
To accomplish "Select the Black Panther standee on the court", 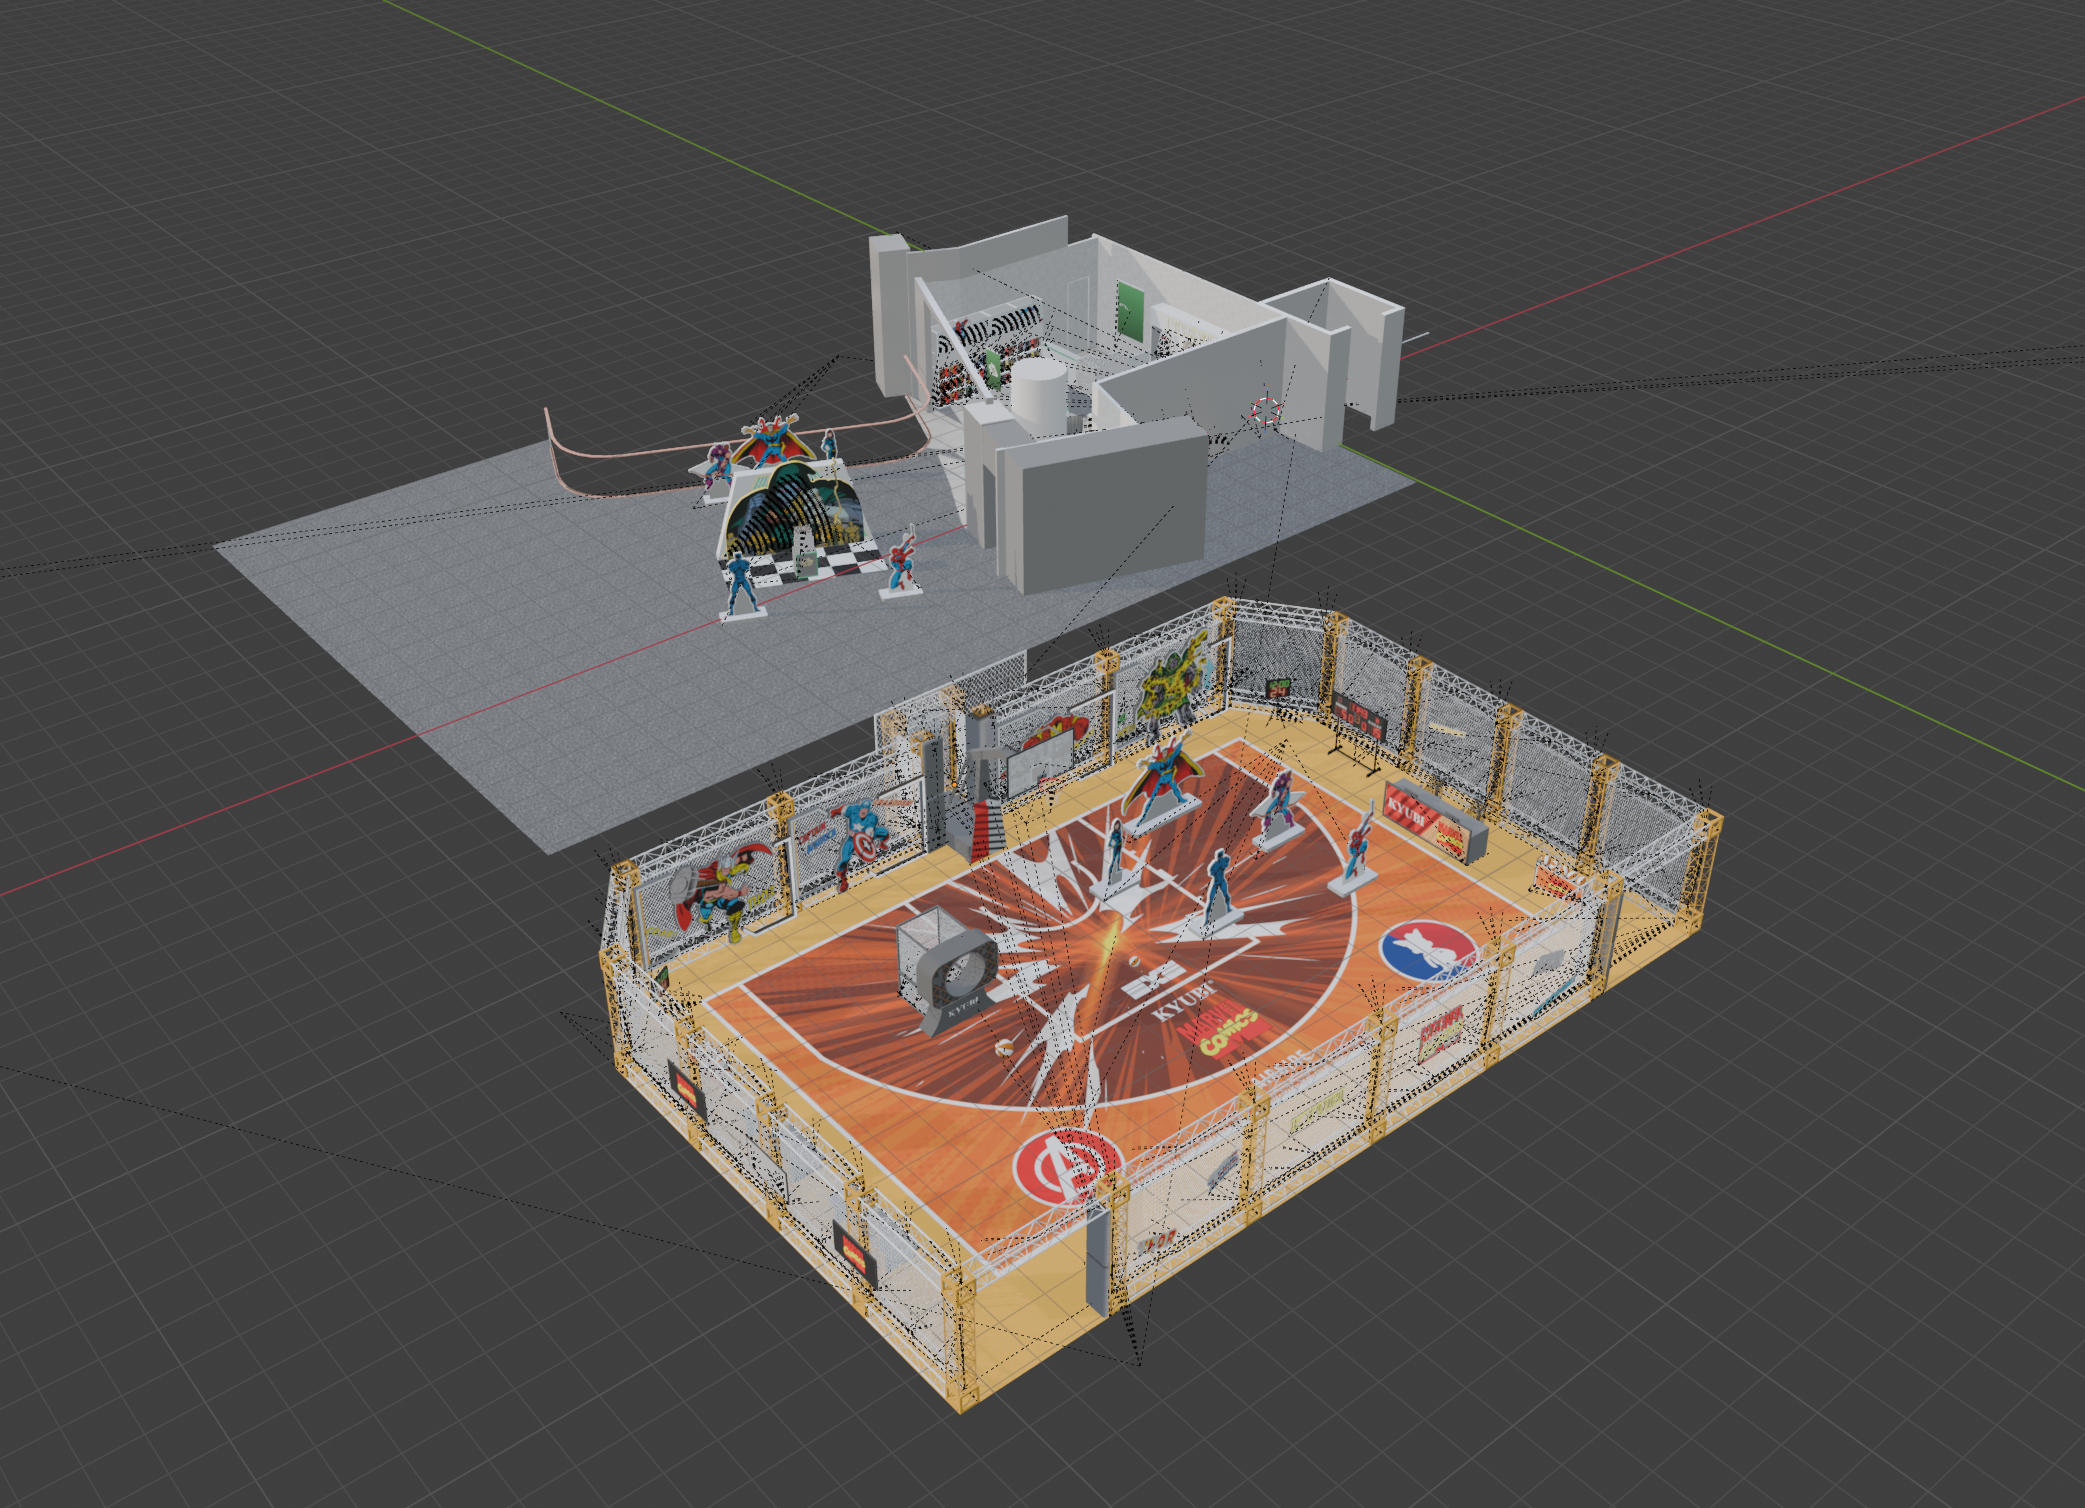I will tap(1218, 891).
